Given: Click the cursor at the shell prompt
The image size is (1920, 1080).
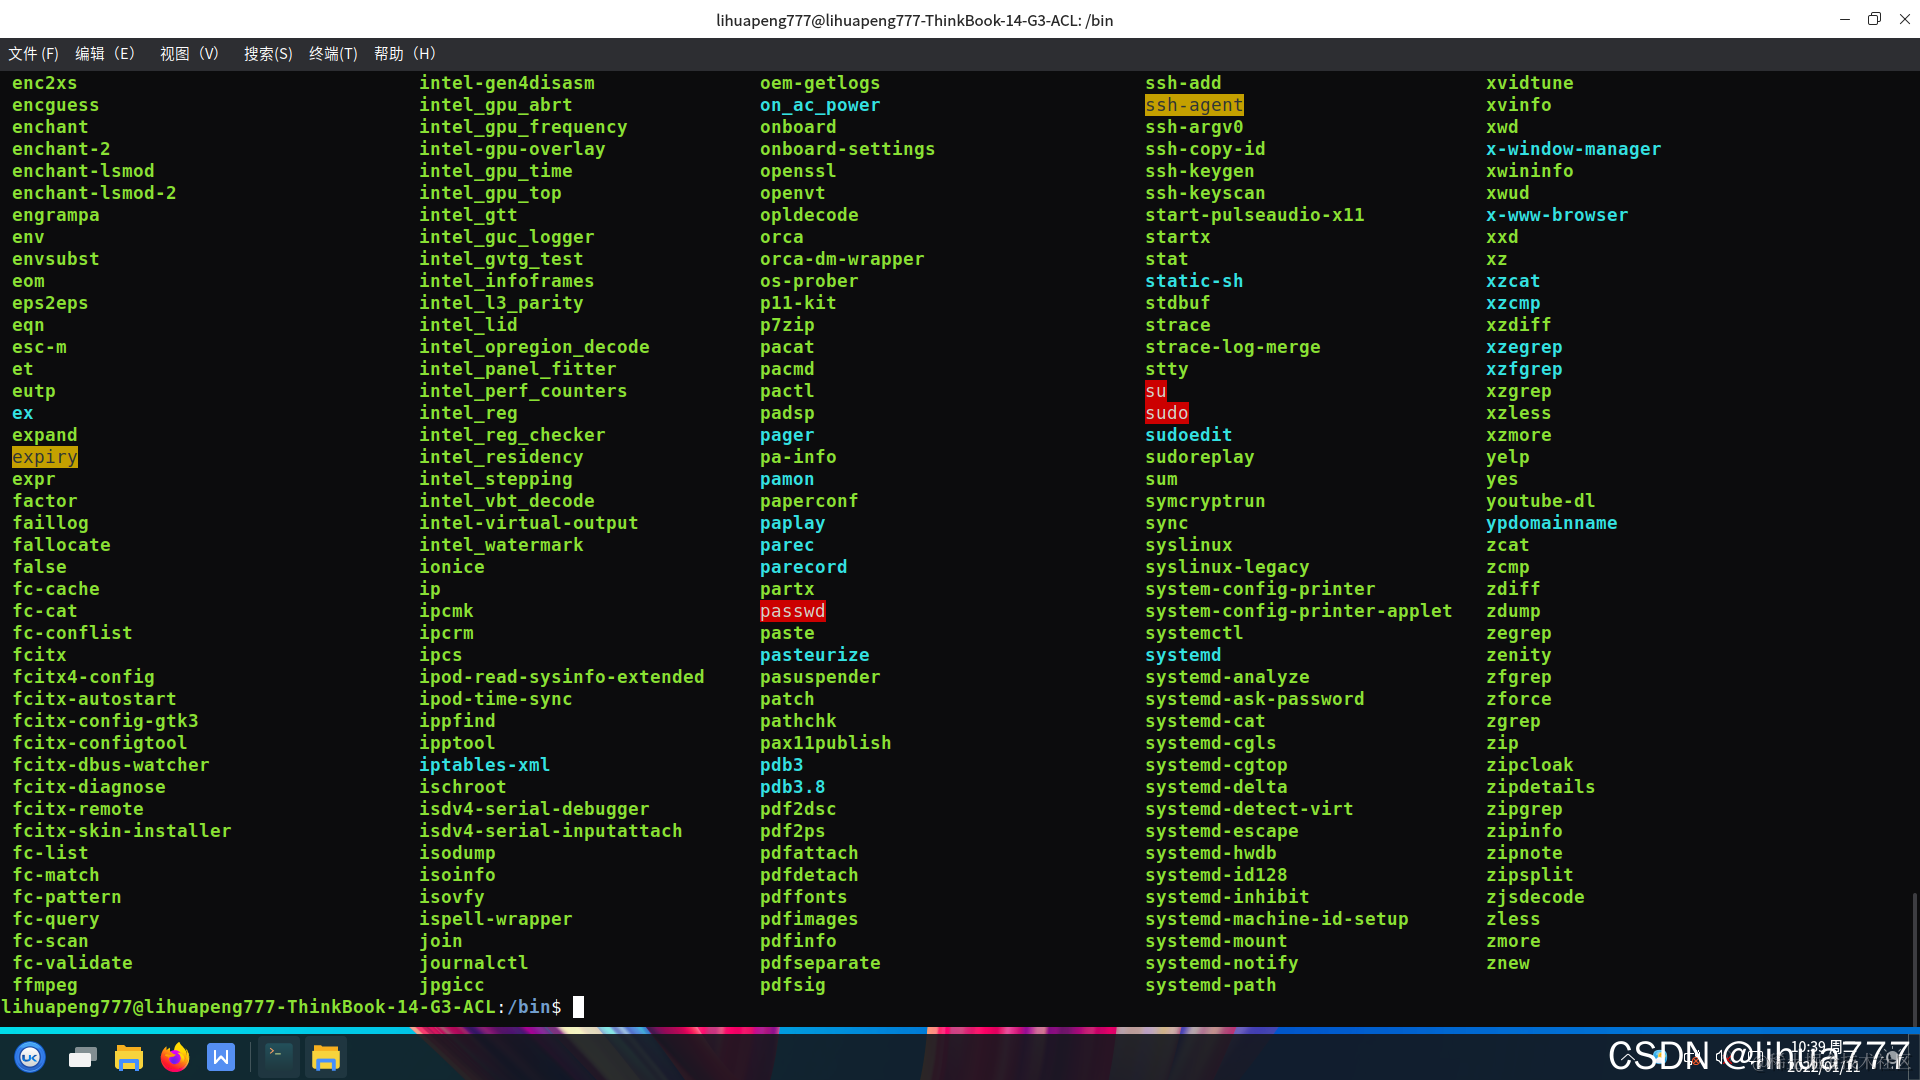Looking at the screenshot, I should 578,1007.
